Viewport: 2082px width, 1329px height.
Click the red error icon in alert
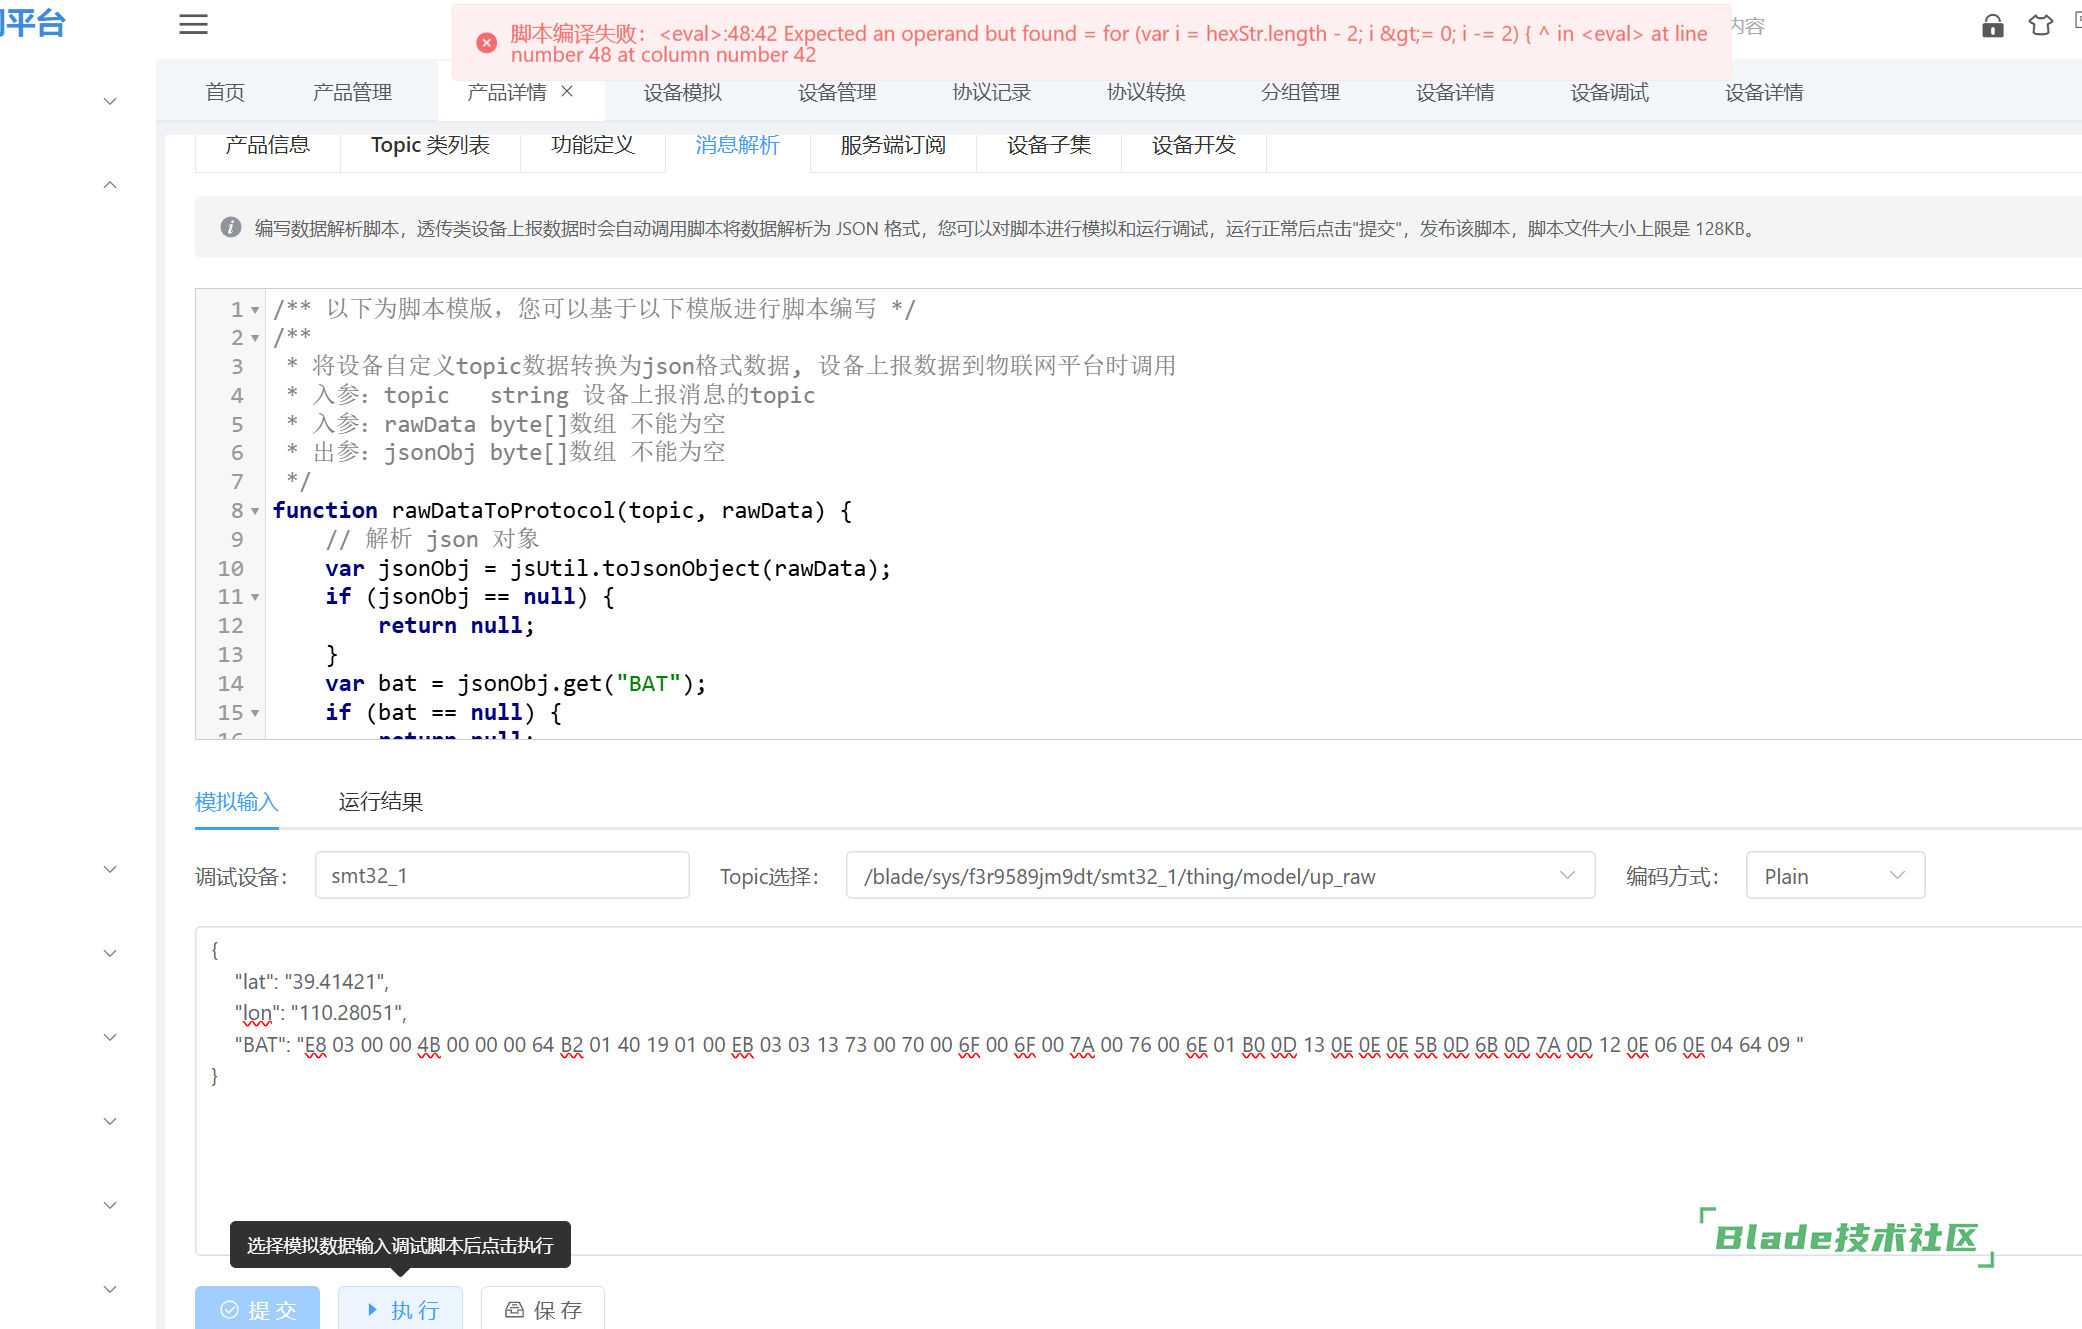point(486,43)
